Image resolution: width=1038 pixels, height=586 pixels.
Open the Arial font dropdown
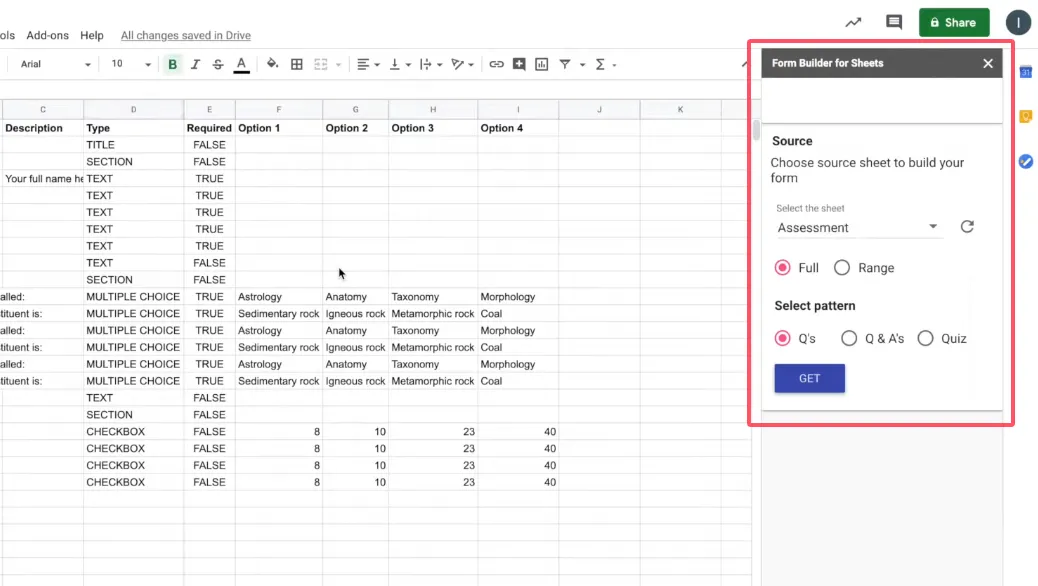click(x=56, y=64)
